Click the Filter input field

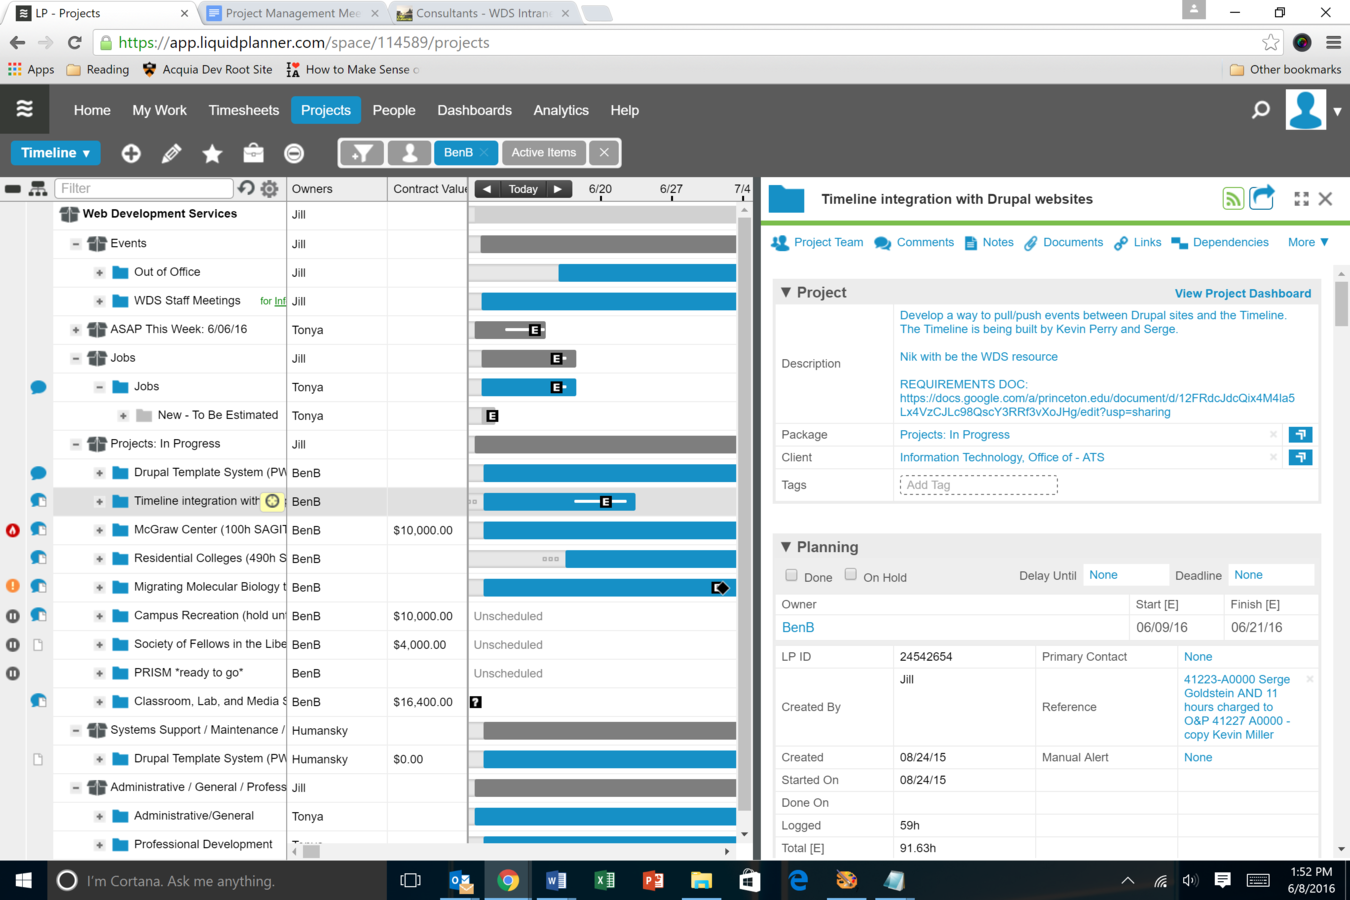tap(144, 188)
